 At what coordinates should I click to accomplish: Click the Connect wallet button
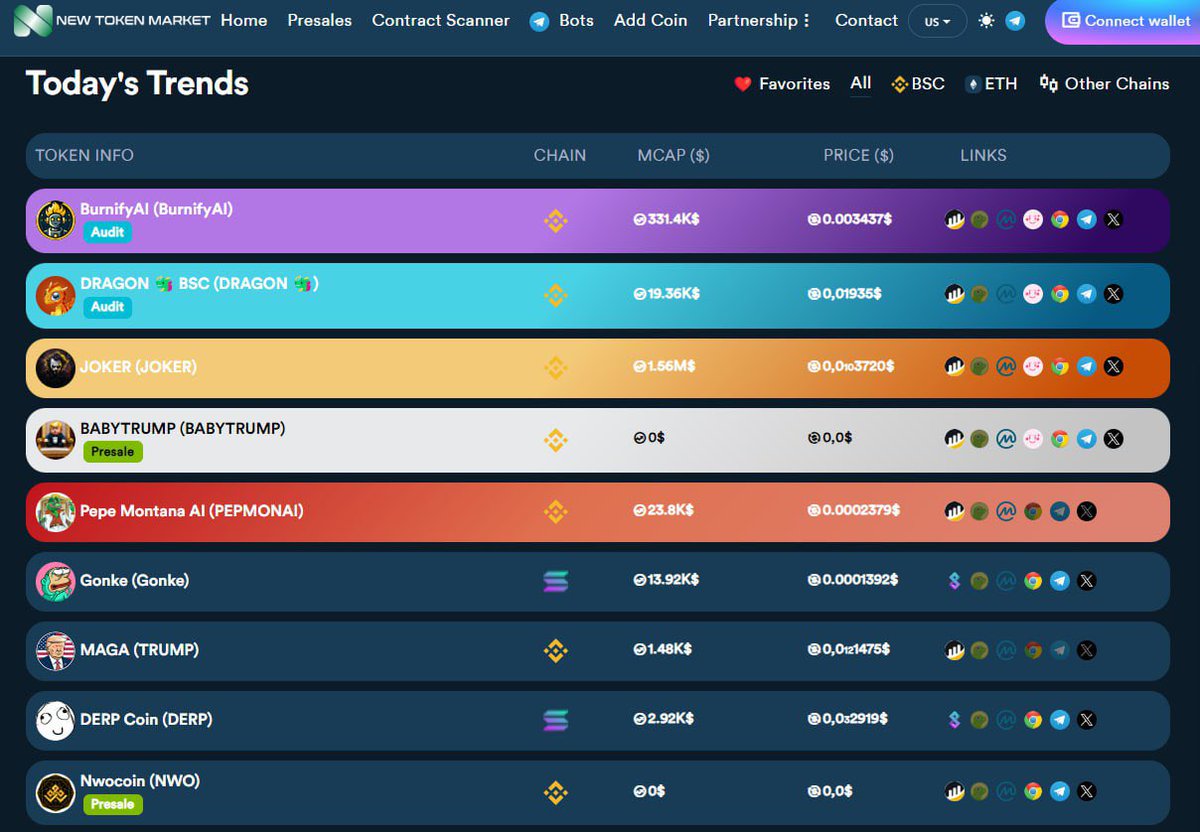point(1125,21)
